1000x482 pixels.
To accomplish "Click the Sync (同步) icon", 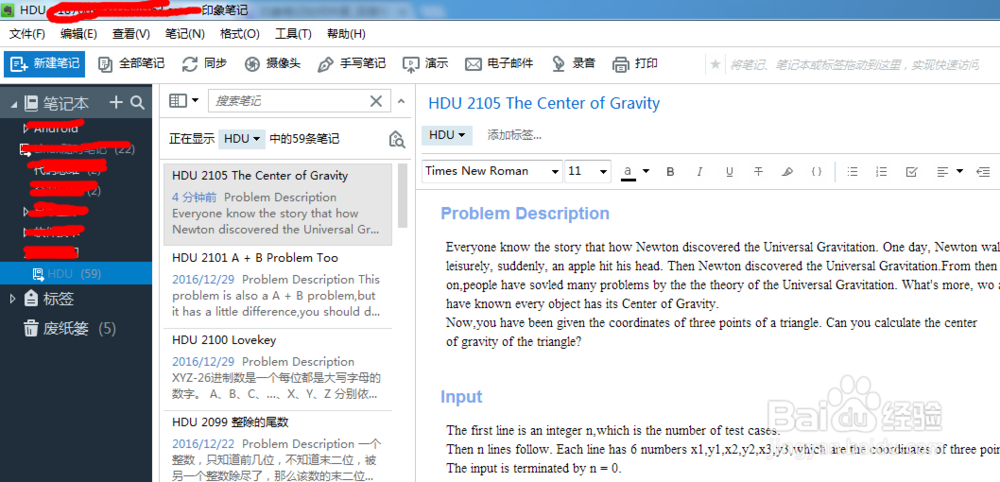I will coord(189,64).
